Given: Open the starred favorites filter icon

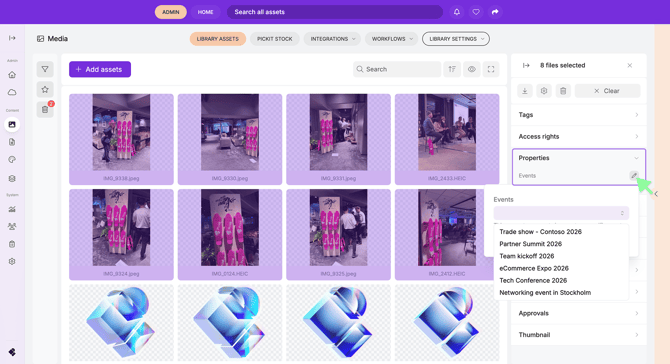Looking at the screenshot, I should [x=45, y=90].
